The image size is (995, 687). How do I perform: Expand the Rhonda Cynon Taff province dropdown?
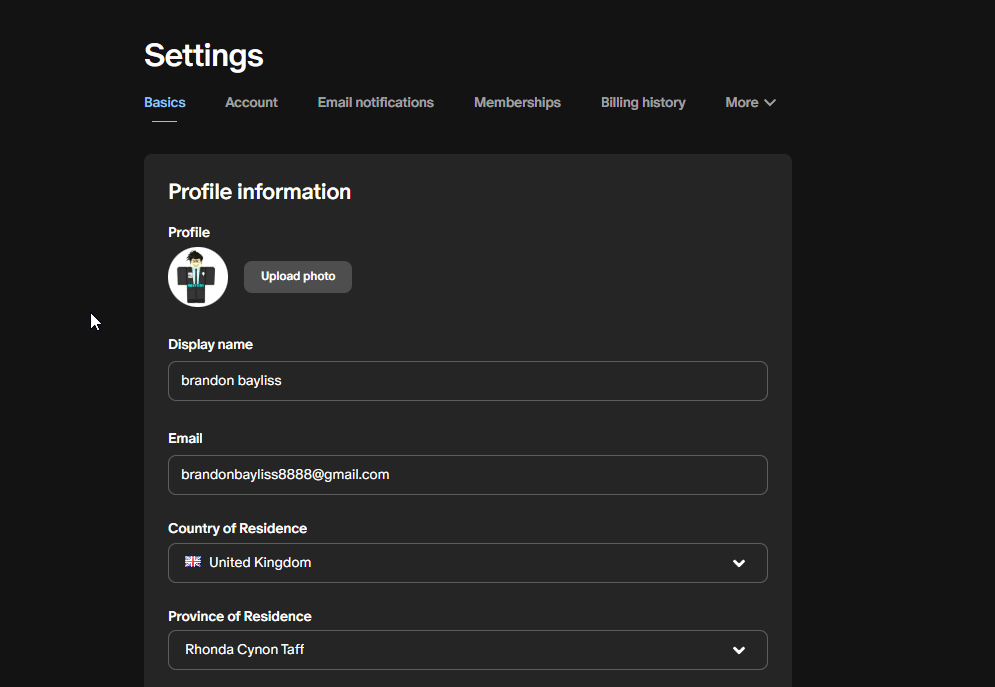pos(468,650)
